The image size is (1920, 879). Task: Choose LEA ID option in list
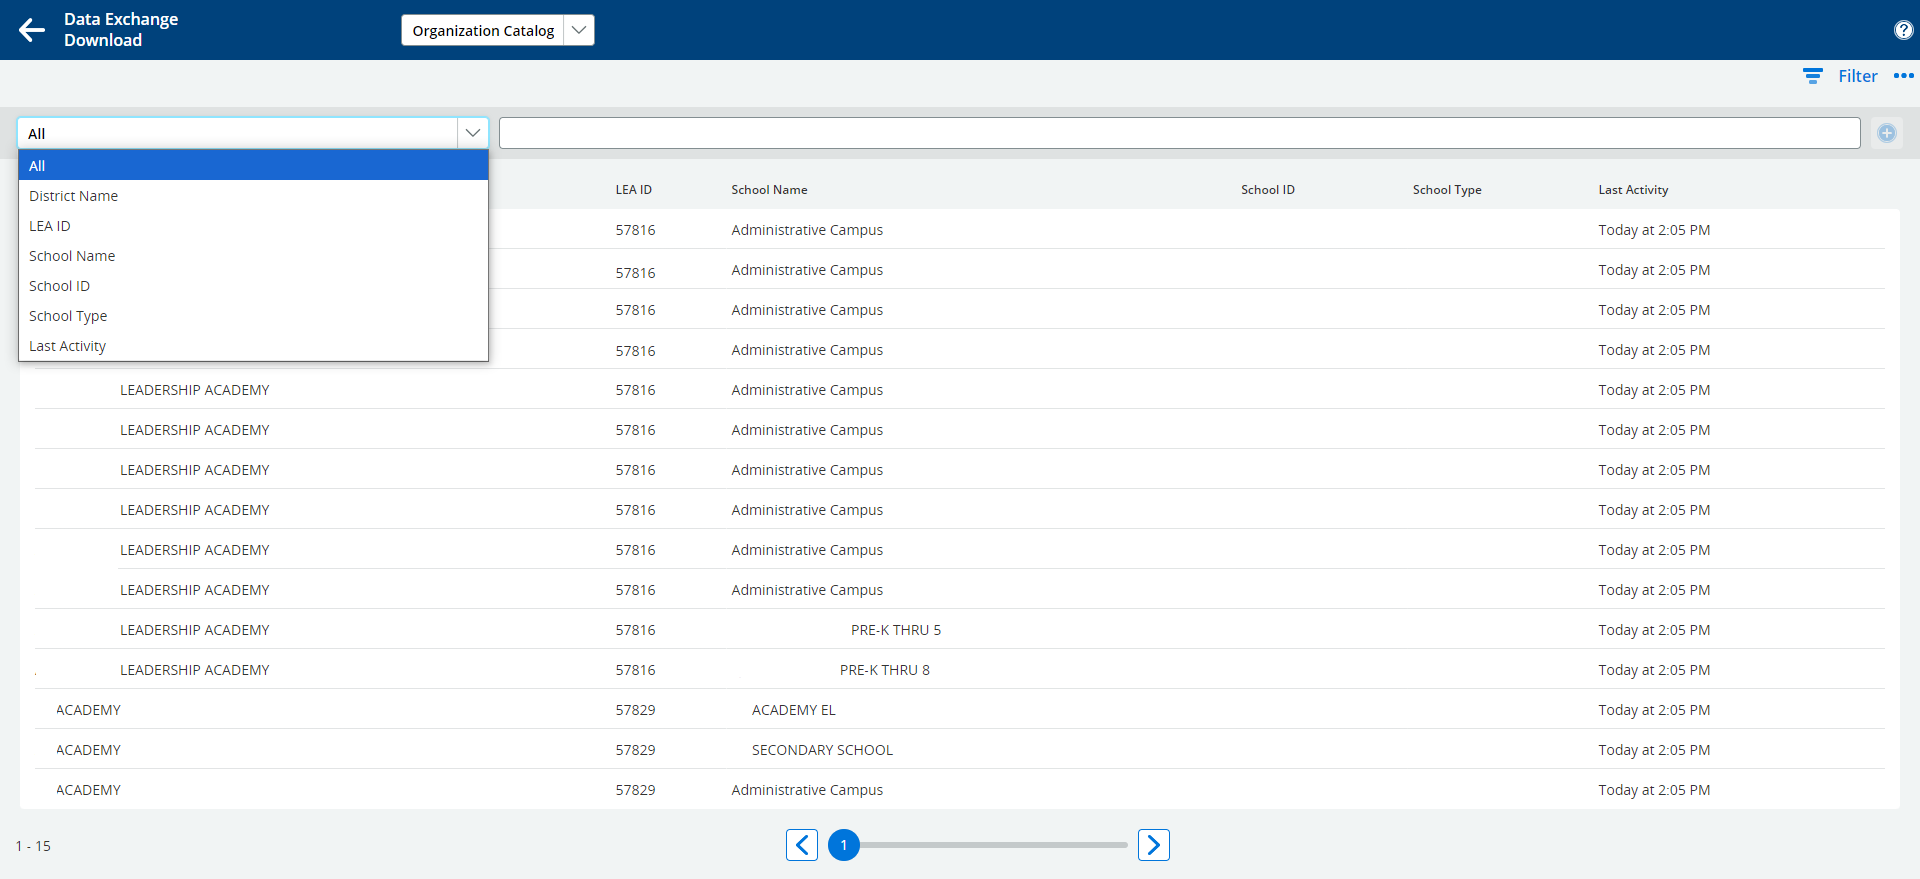(50, 226)
